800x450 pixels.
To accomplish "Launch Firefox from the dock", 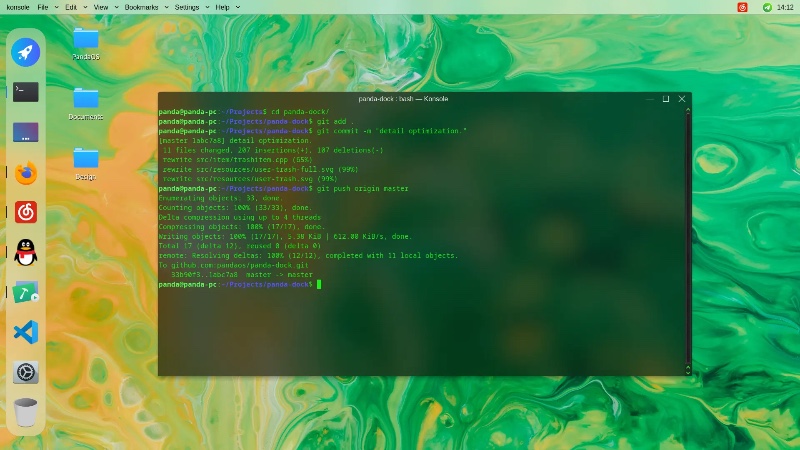I will [x=26, y=173].
